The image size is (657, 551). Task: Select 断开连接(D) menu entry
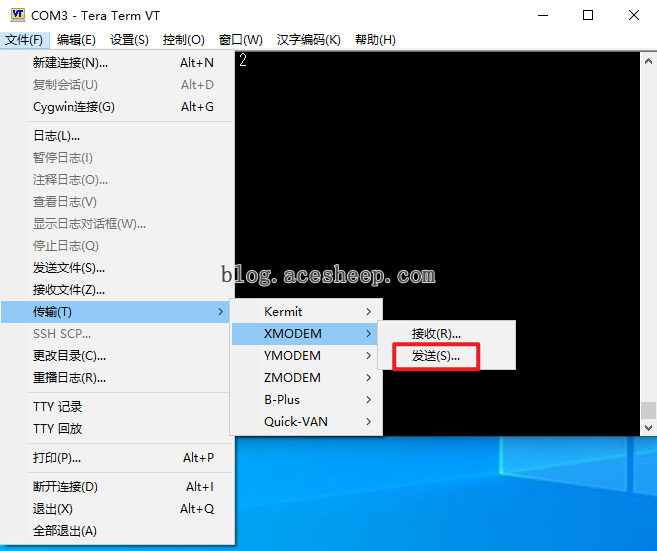coord(117,486)
